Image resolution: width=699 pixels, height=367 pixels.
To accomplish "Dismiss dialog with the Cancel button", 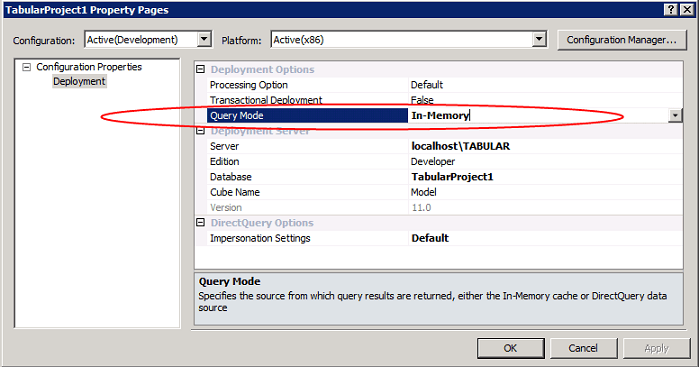I will tap(583, 348).
